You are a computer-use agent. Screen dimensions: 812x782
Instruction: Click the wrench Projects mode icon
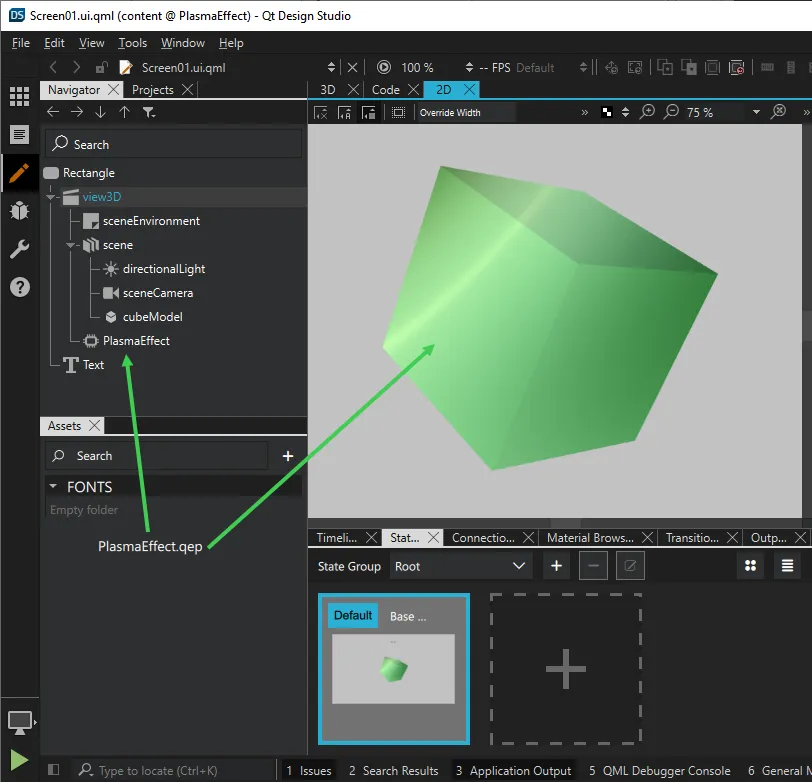[x=19, y=249]
